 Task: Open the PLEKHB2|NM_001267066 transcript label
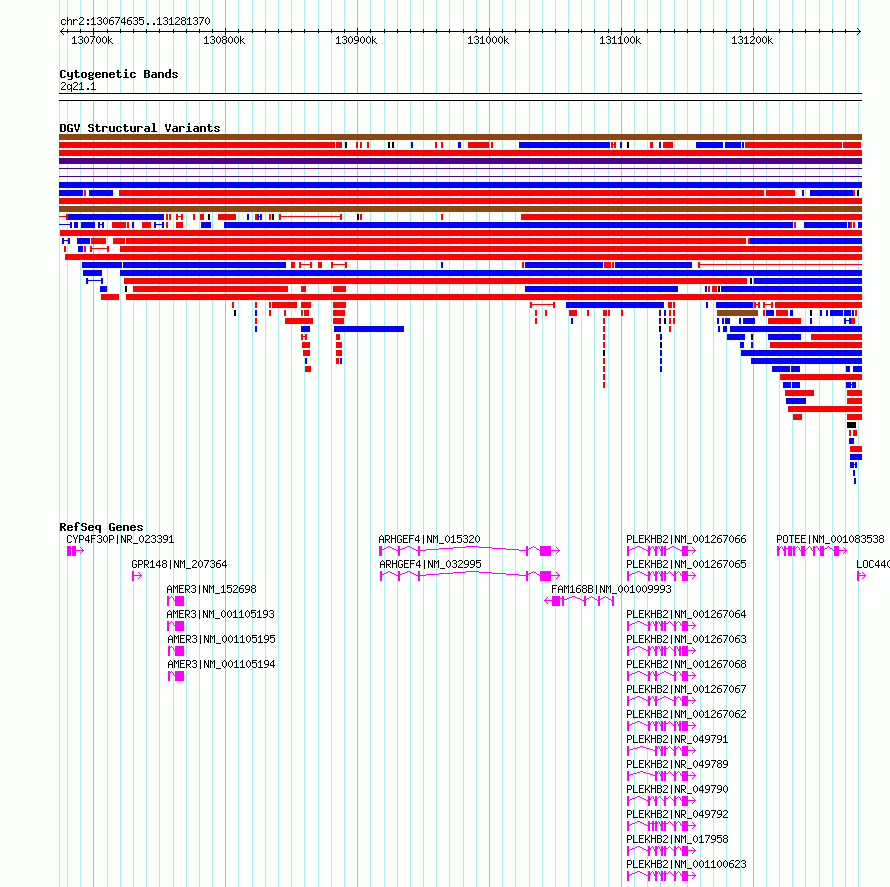tap(686, 539)
